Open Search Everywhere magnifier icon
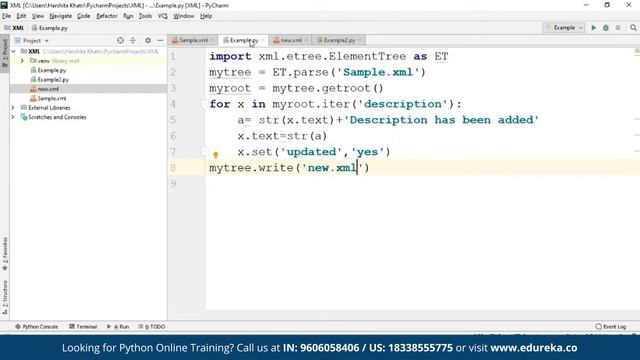640x360 pixels. 633,28
